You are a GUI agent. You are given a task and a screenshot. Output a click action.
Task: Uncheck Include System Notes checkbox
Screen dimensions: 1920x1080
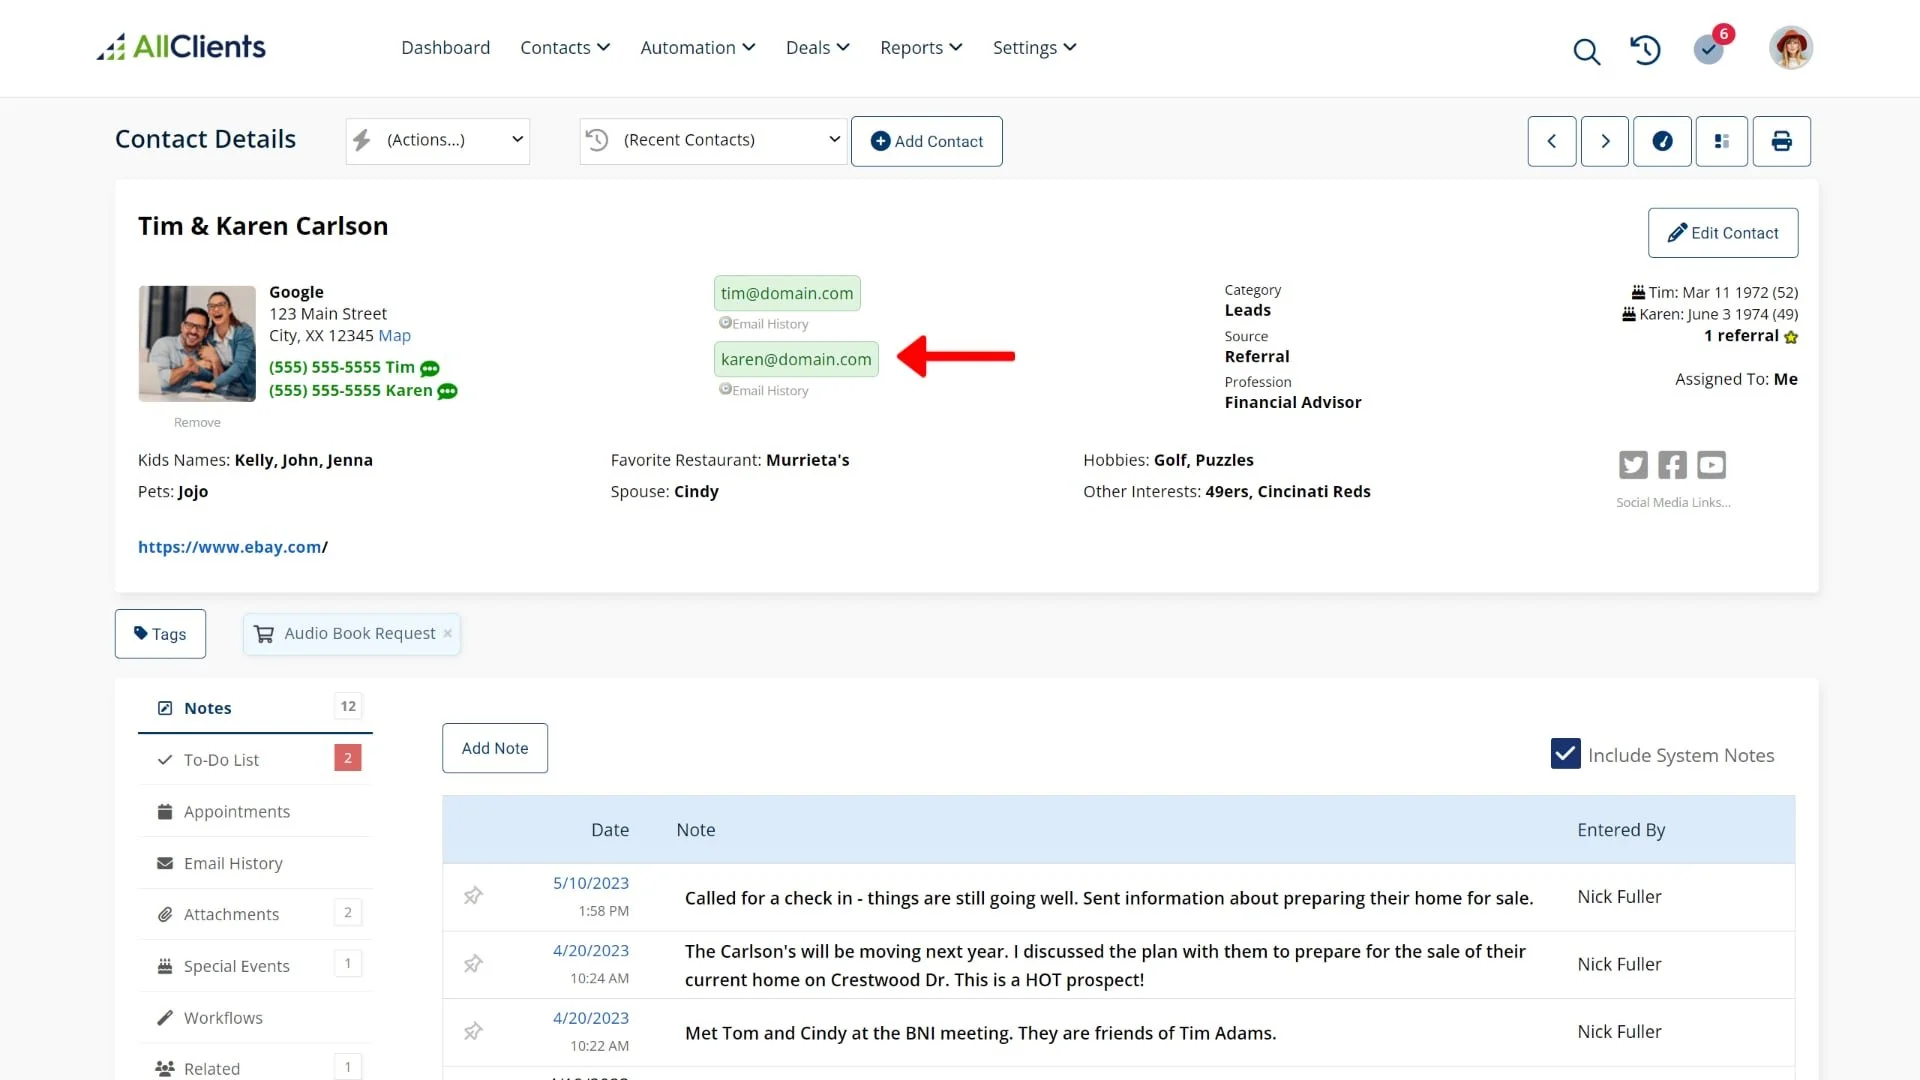(1565, 754)
